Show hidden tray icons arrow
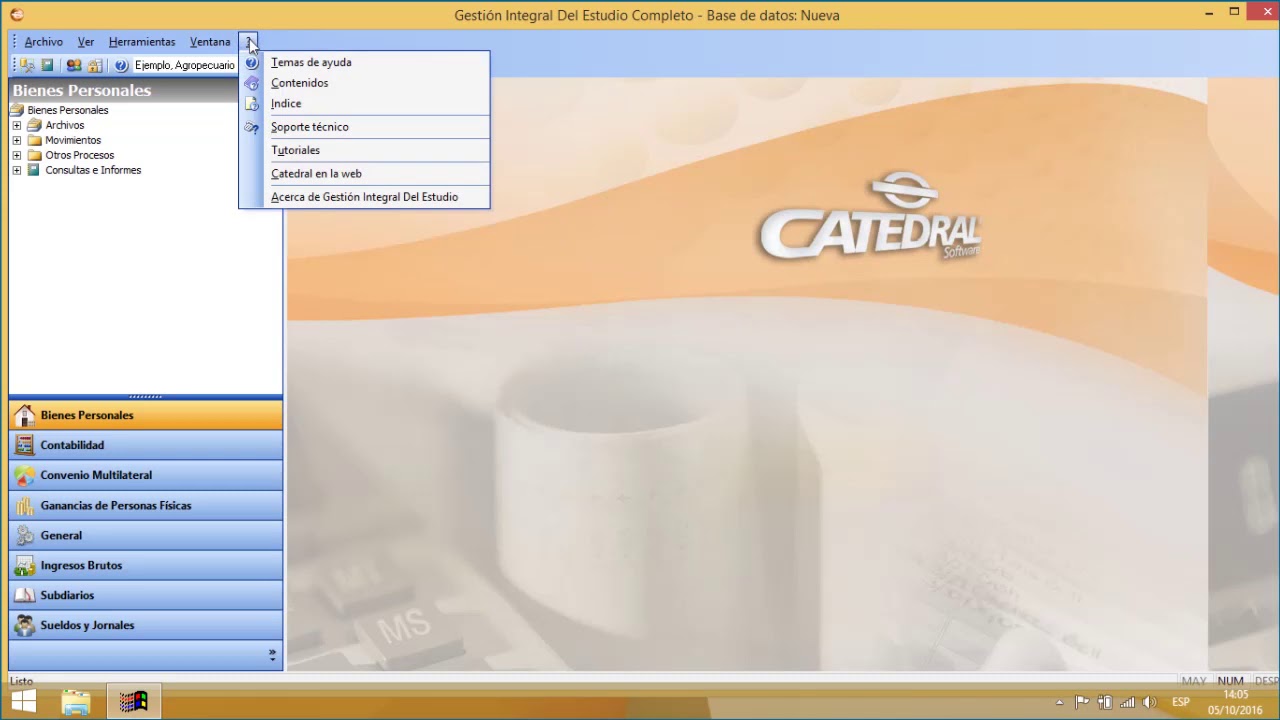The width and height of the screenshot is (1280, 720). (1059, 703)
